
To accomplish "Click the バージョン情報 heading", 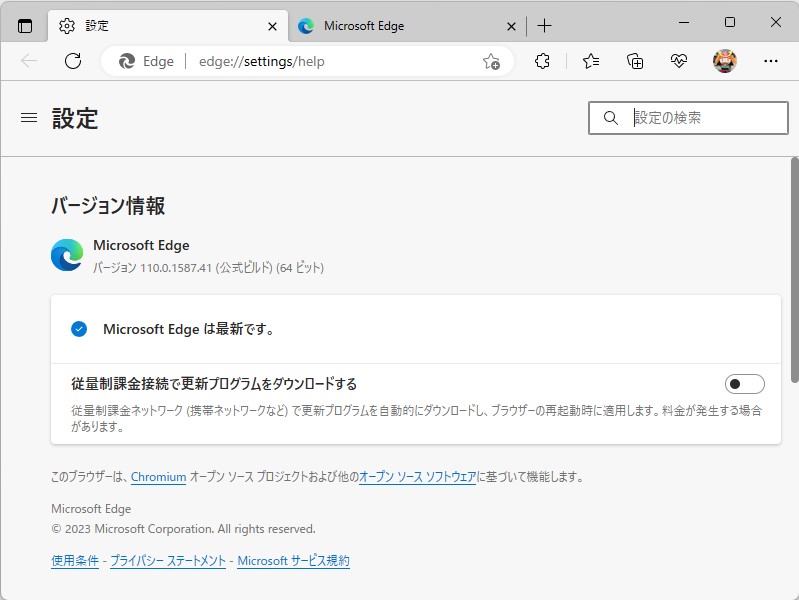I will pos(108,205).
